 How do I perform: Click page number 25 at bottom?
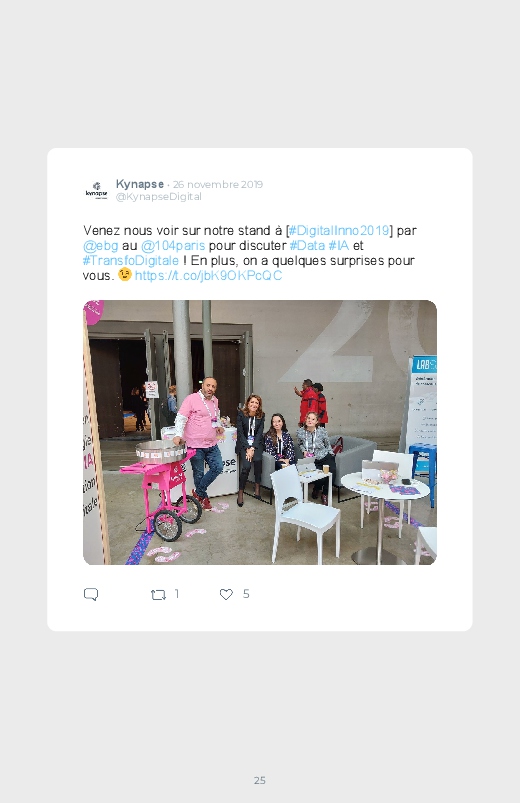tap(260, 780)
